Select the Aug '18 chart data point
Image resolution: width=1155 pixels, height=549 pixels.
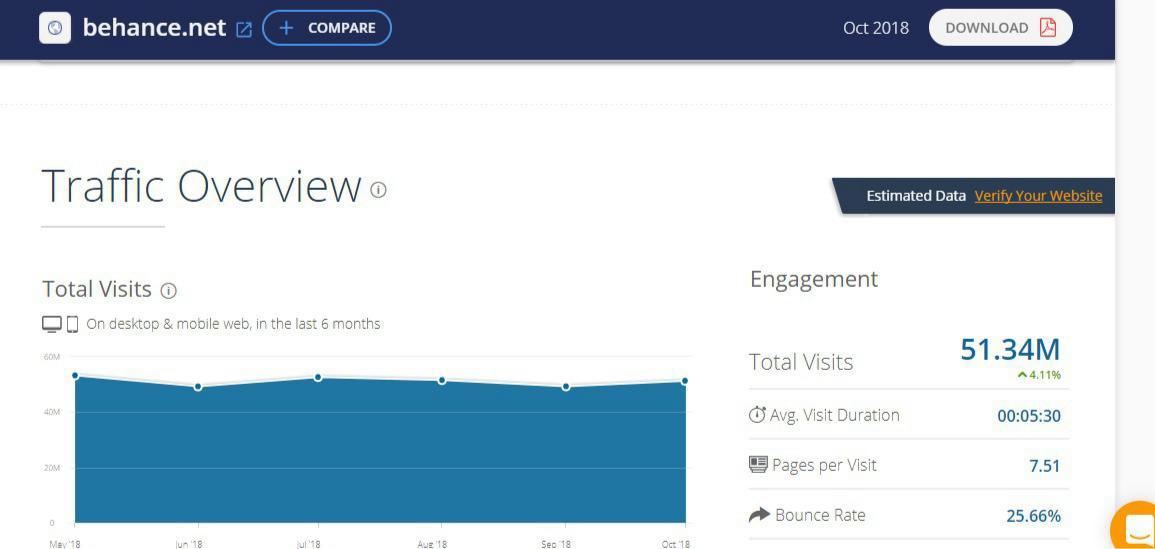point(442,380)
